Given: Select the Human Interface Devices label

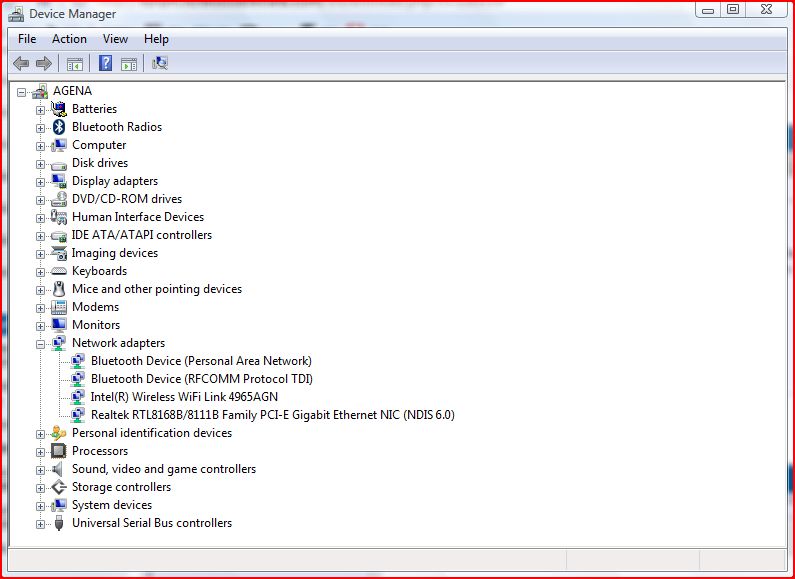Looking at the screenshot, I should (138, 217).
